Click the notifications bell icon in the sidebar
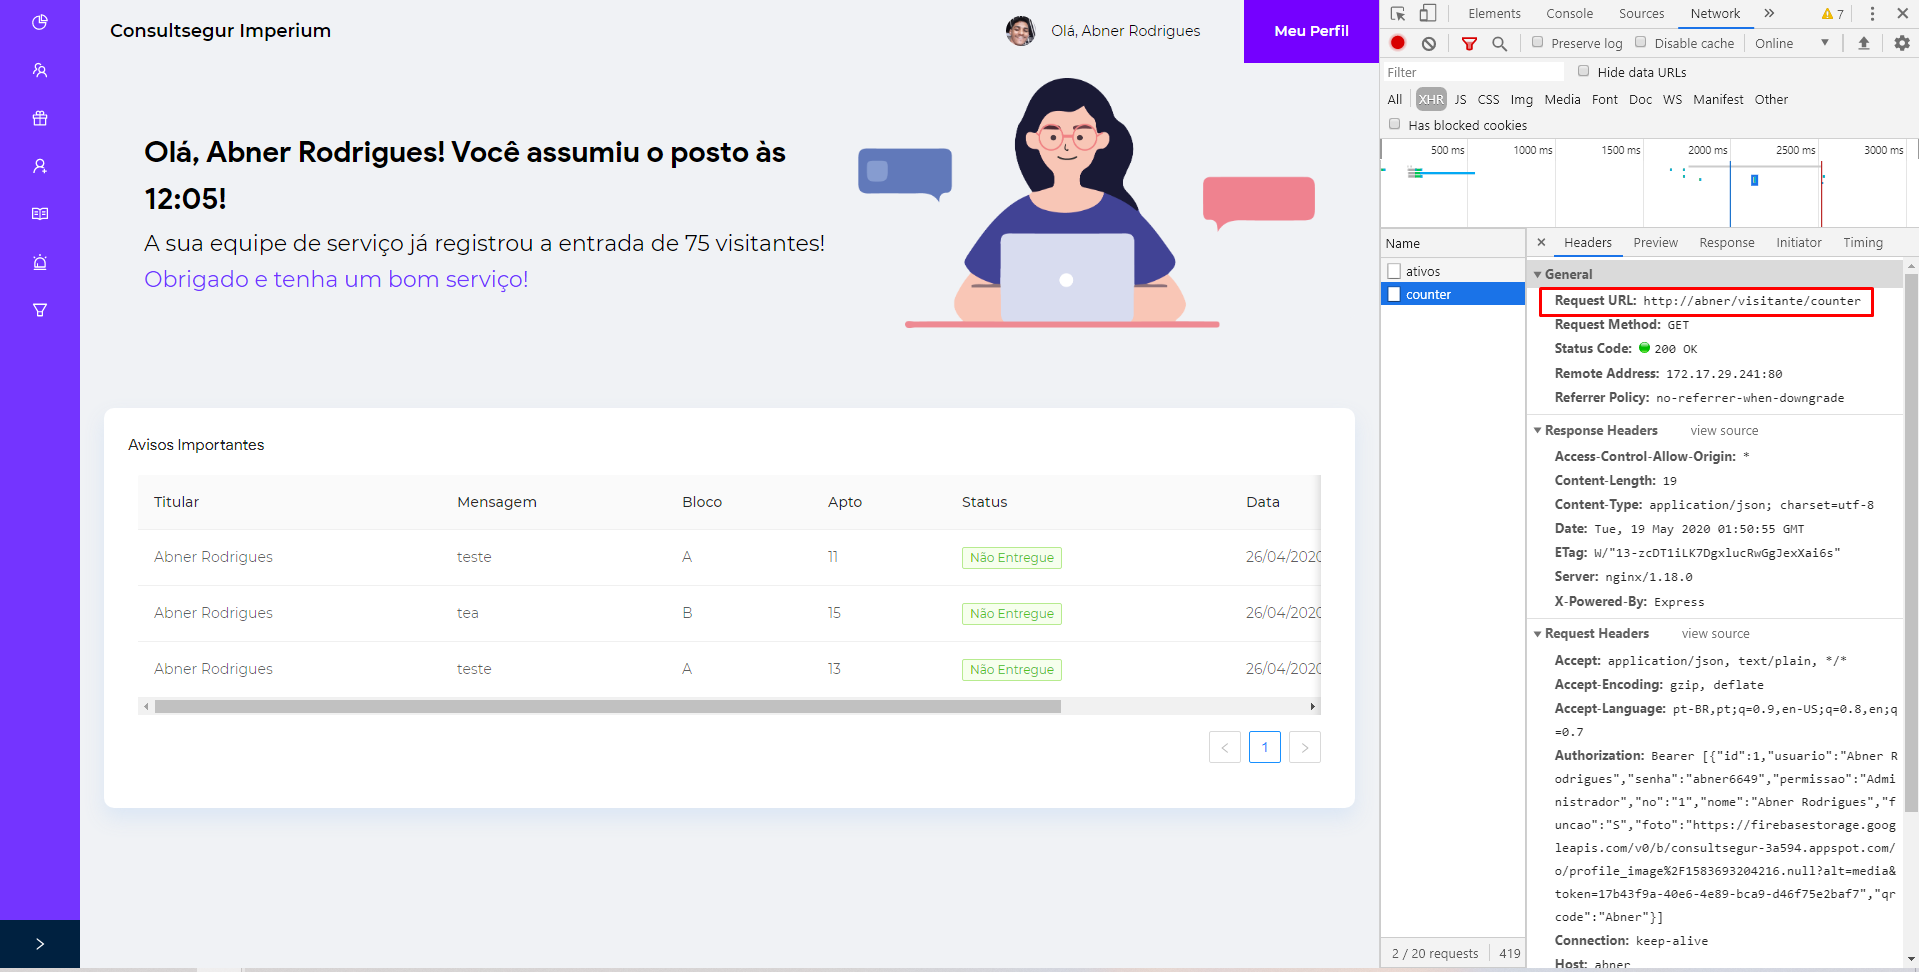 pyautogui.click(x=40, y=262)
